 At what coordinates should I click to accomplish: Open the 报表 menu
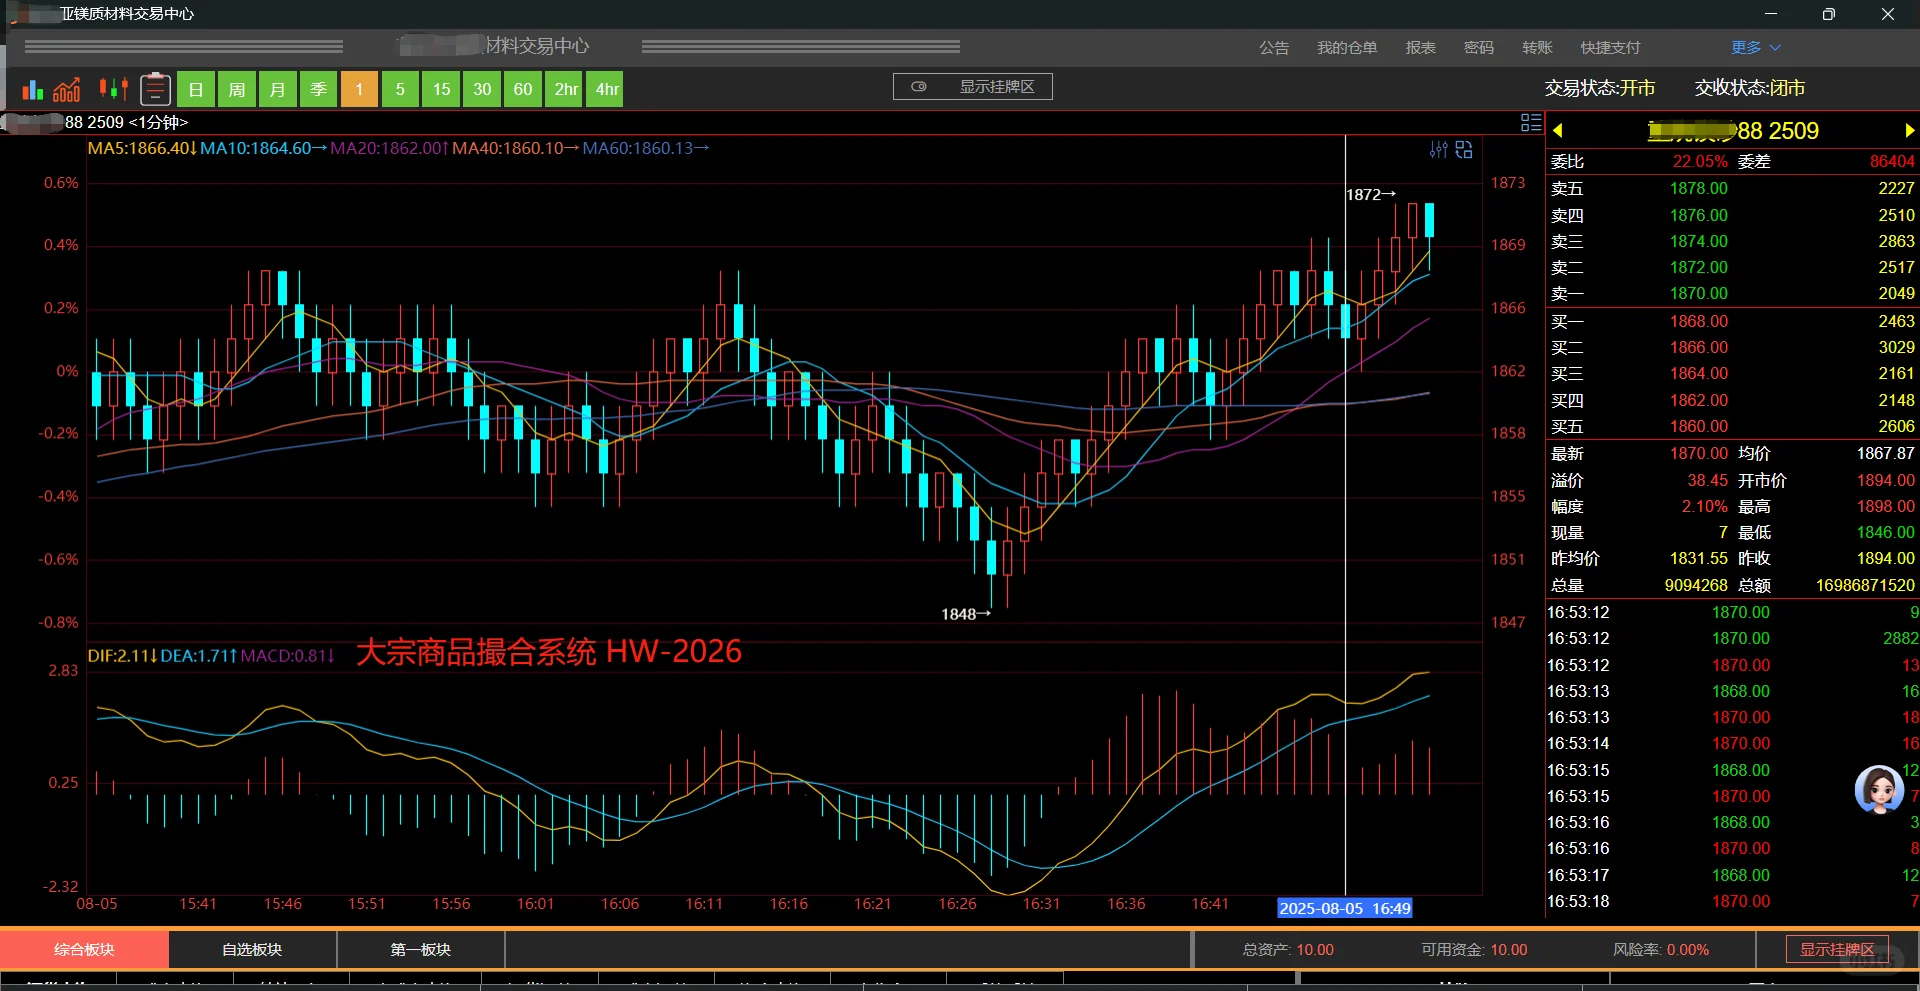click(x=1421, y=48)
